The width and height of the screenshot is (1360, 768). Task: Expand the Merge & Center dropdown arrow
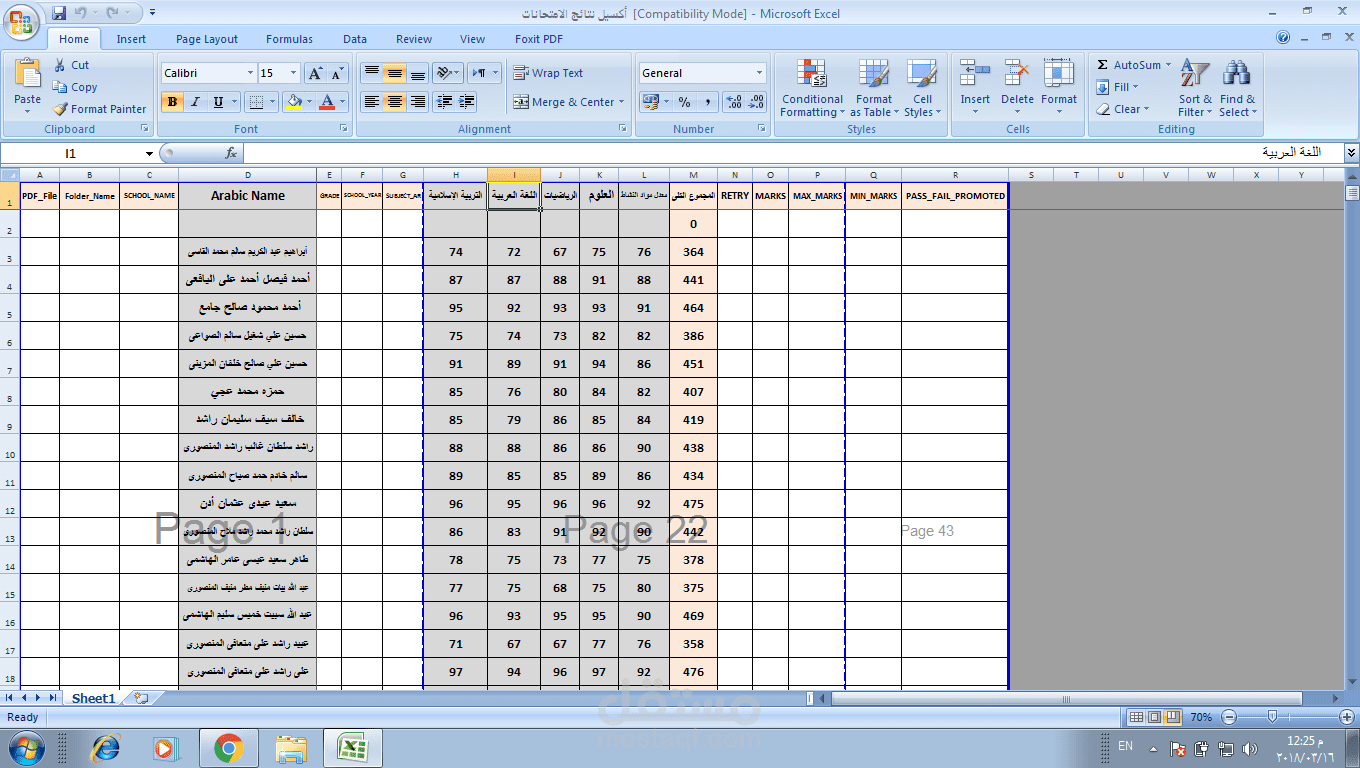coord(621,102)
